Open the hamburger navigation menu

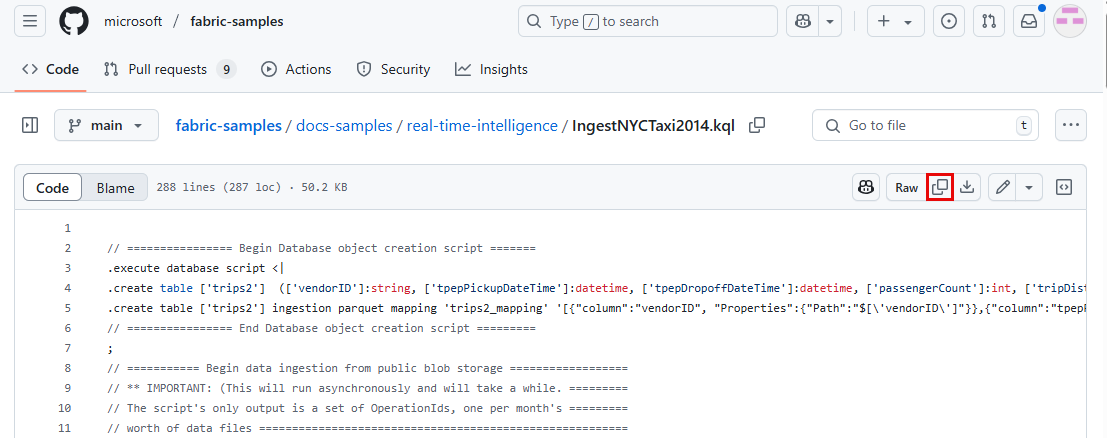coord(30,21)
